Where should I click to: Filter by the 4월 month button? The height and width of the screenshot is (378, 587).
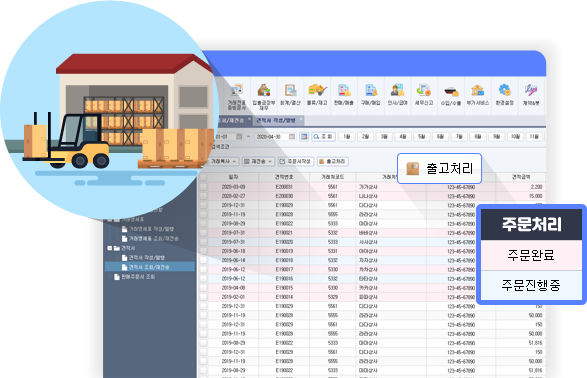tap(403, 137)
